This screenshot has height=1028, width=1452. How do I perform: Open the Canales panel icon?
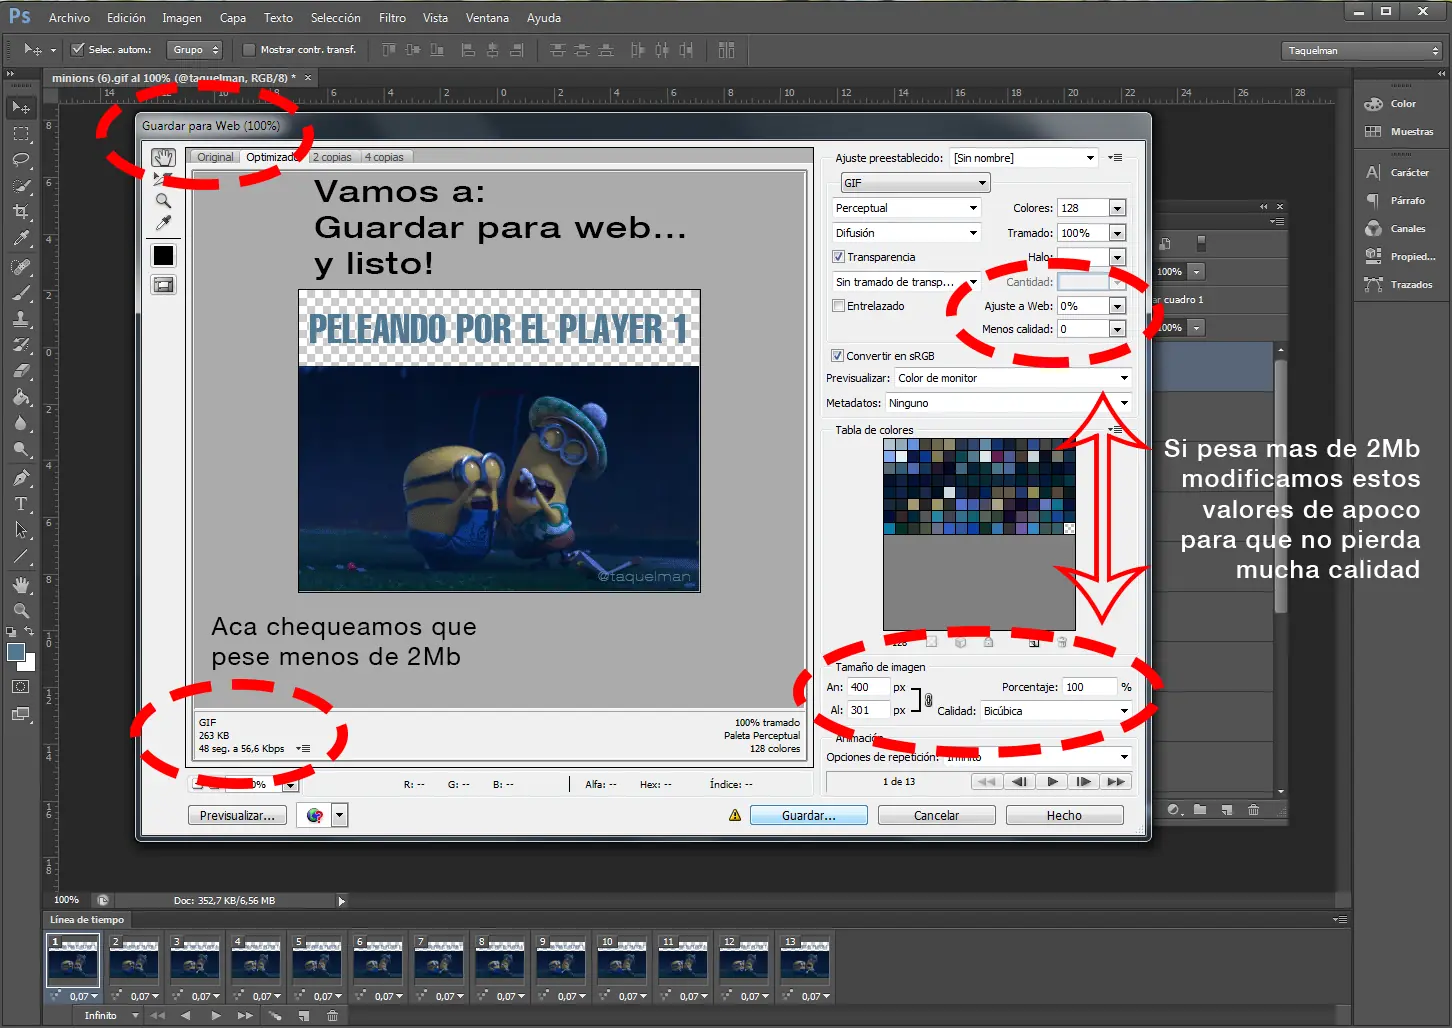pyautogui.click(x=1374, y=229)
